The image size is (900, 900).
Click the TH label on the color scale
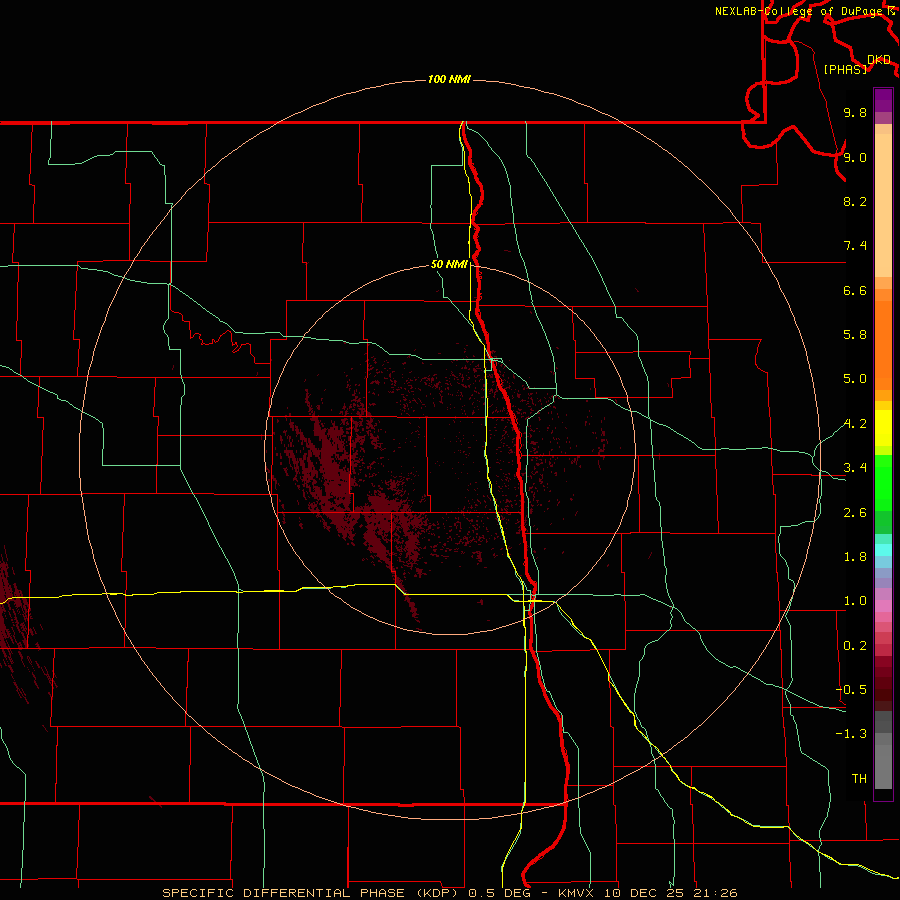[x=859, y=779]
